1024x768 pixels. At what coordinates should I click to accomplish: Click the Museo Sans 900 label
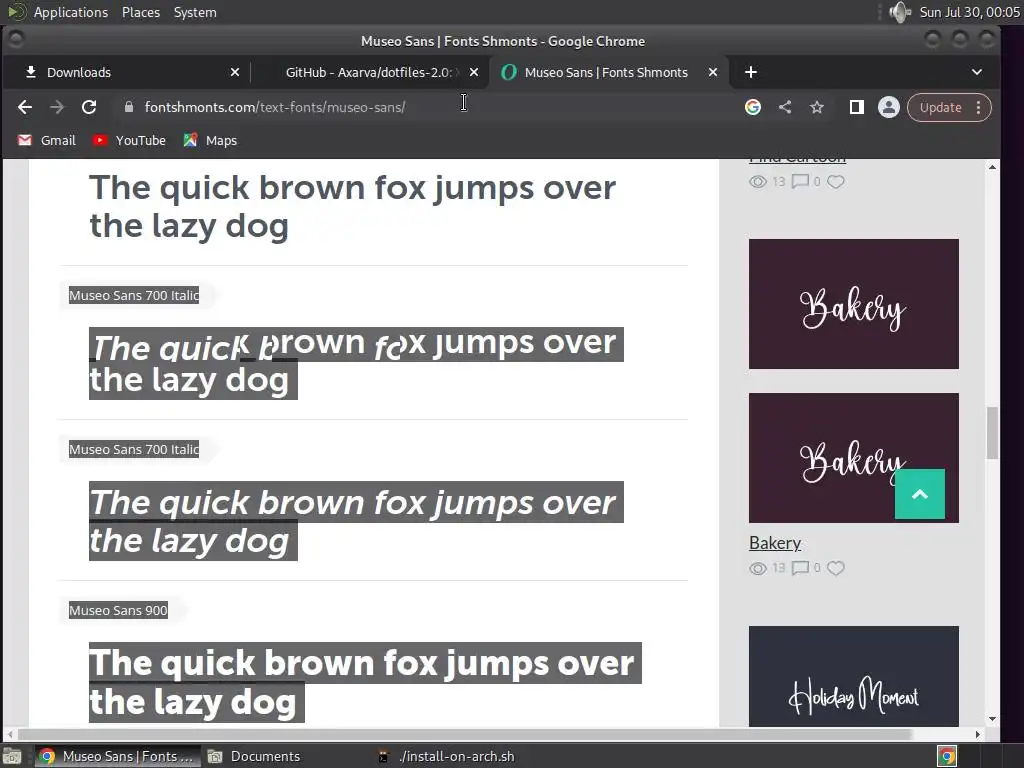(x=118, y=610)
